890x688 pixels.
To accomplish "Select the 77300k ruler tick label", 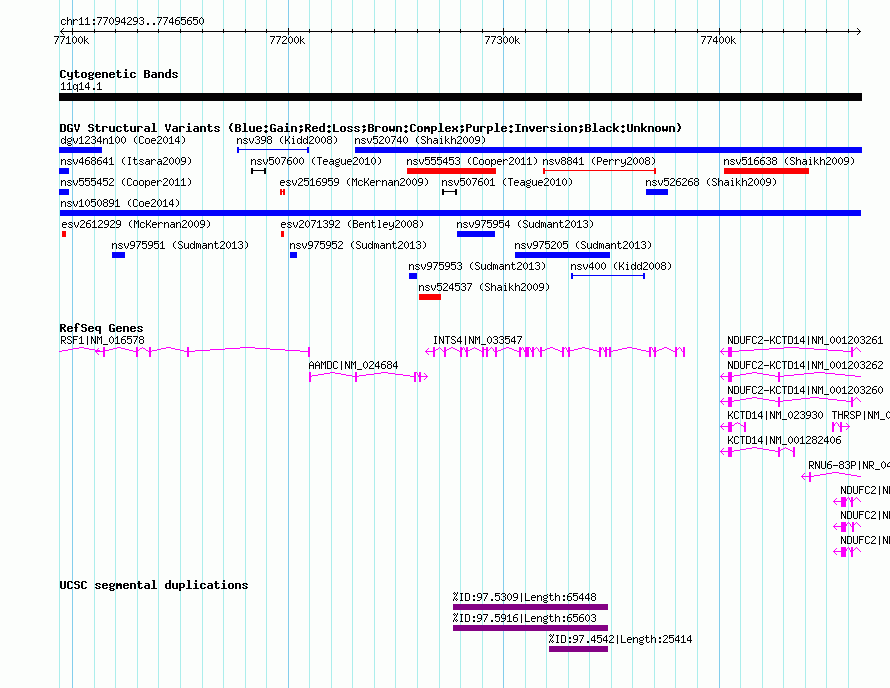I will pyautogui.click(x=502, y=40).
